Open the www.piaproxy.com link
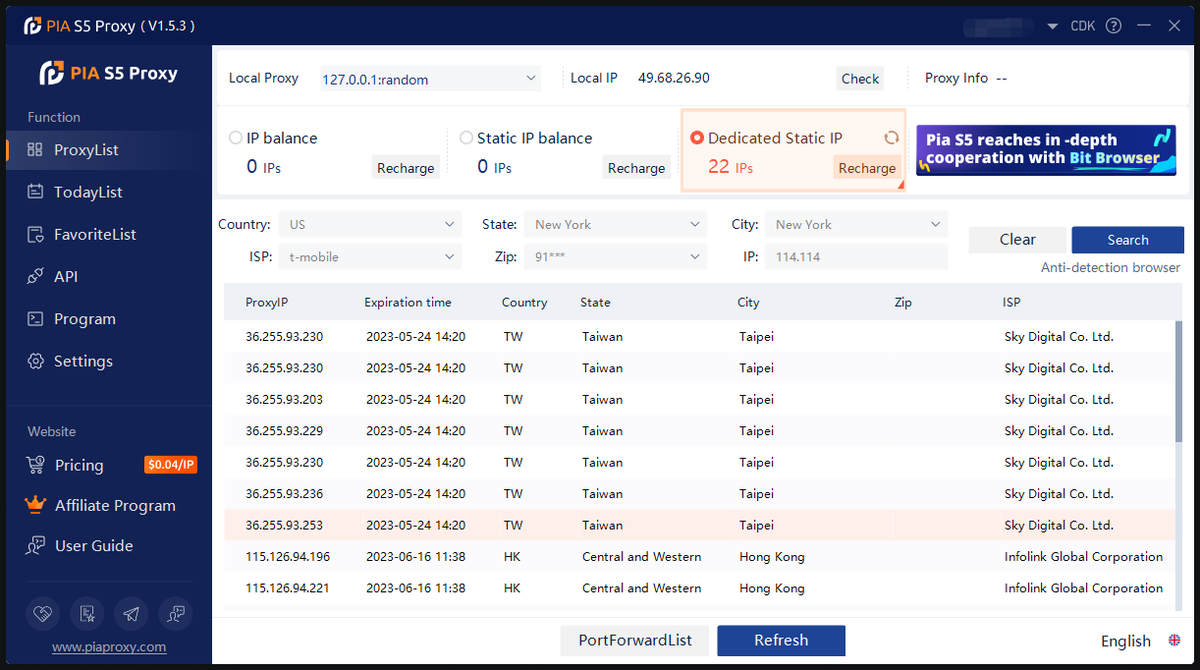The image size is (1200, 670). click(109, 647)
